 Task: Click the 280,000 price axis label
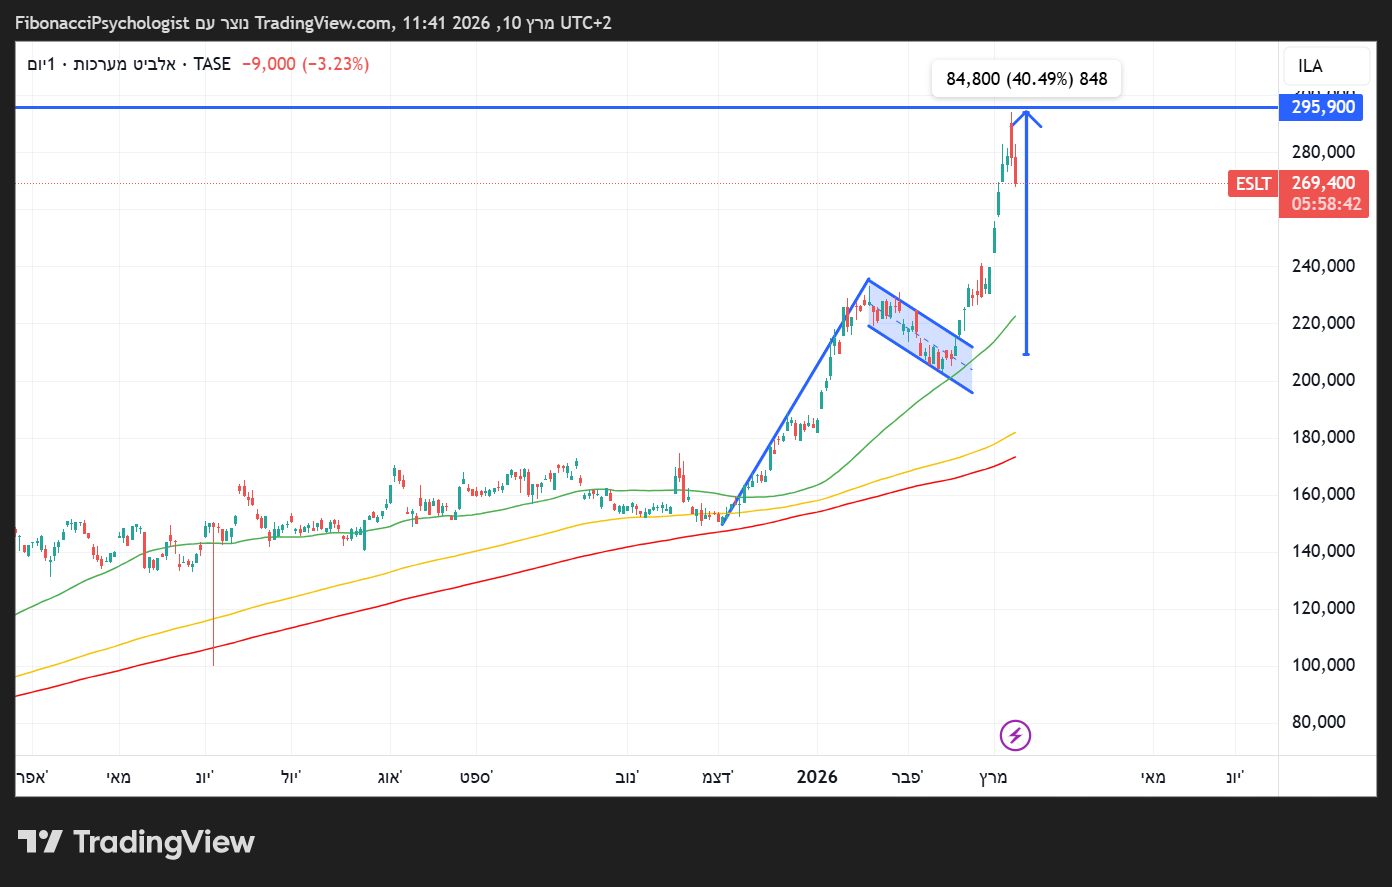coord(1324,152)
